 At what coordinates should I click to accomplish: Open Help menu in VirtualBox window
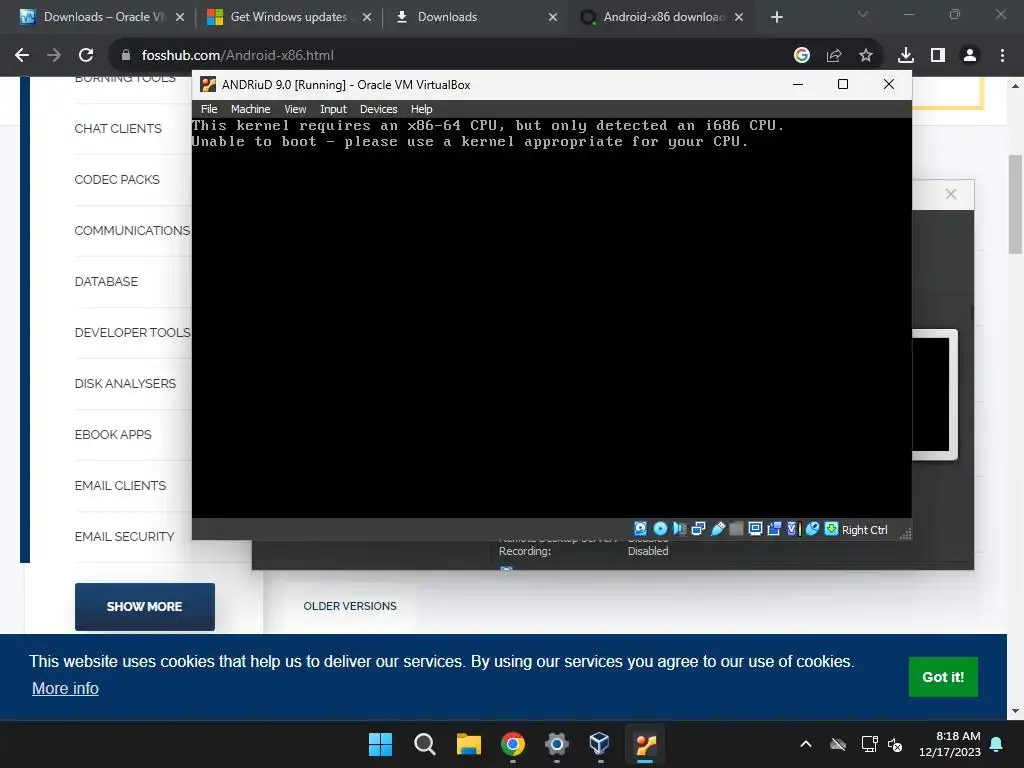pos(421,109)
